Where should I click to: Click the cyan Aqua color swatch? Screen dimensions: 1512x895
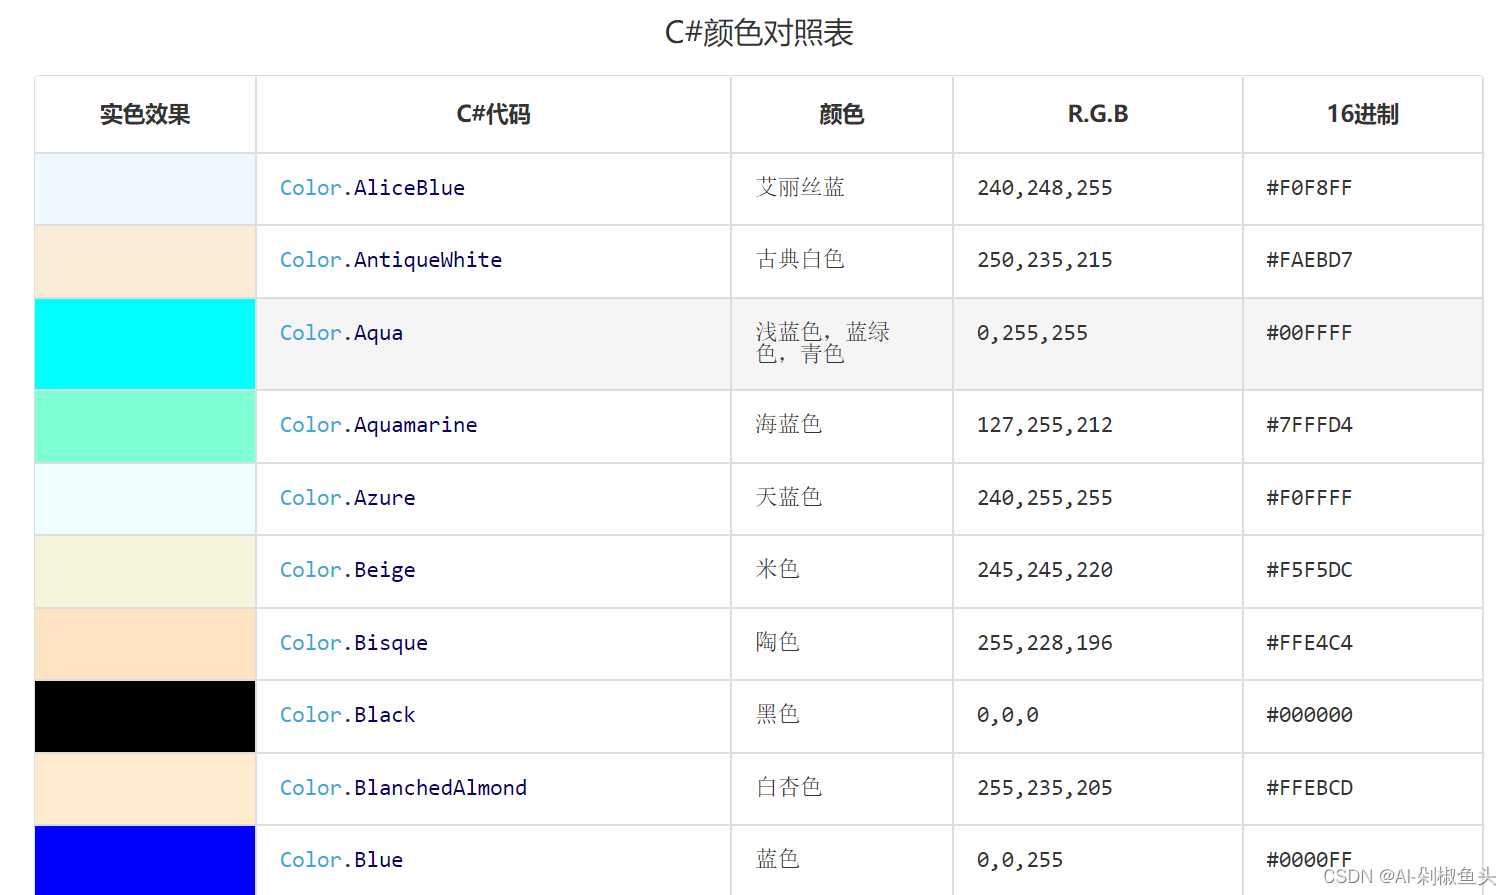[x=144, y=343]
